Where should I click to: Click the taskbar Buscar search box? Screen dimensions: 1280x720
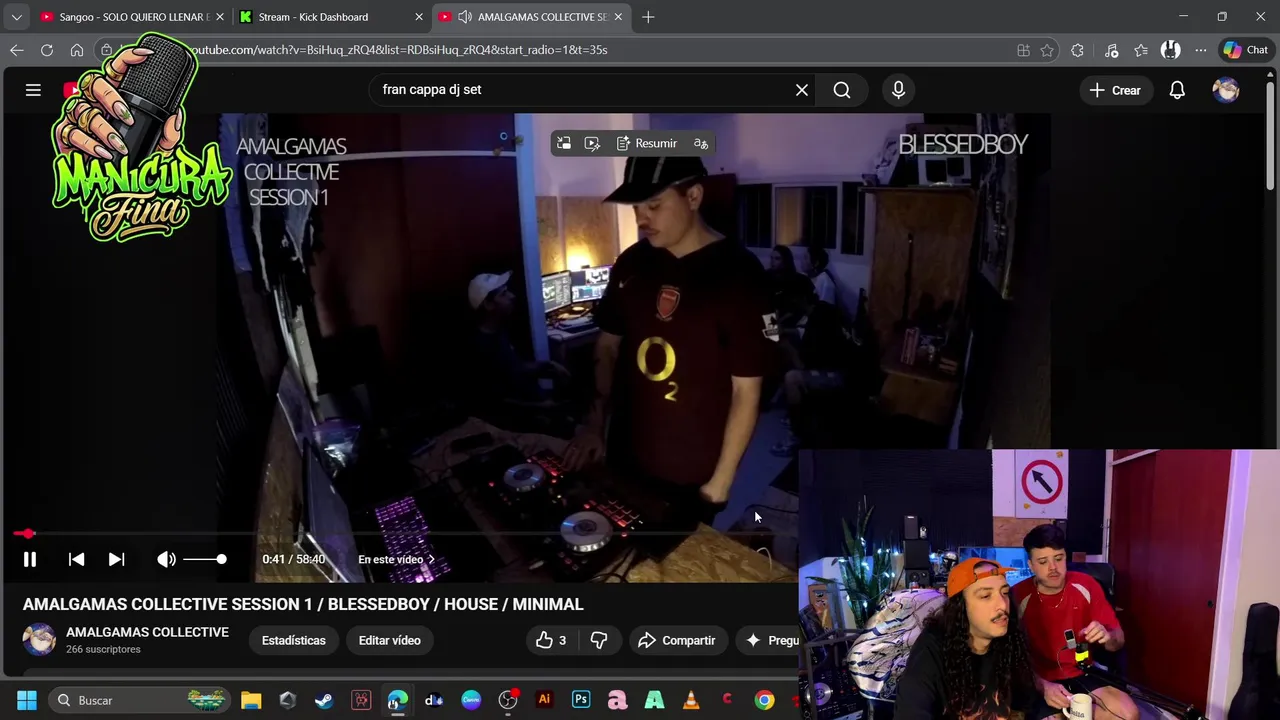(x=140, y=700)
